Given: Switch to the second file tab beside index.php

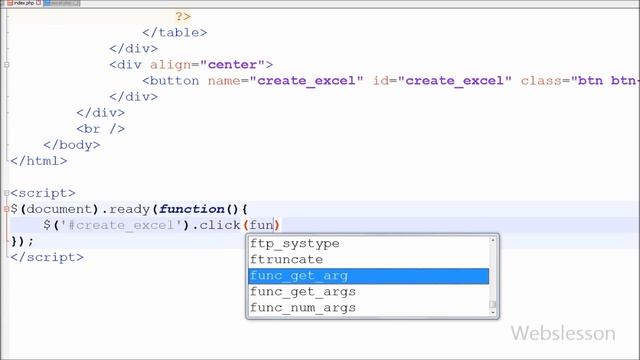Looking at the screenshot, I should (62, 3).
